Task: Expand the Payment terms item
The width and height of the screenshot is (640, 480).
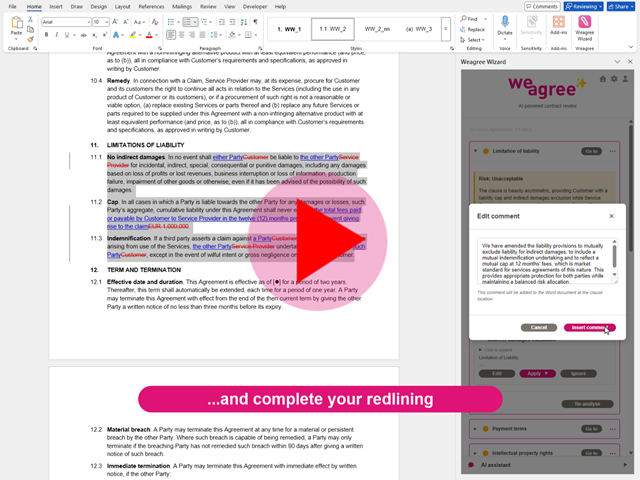Action: pyautogui.click(x=475, y=429)
